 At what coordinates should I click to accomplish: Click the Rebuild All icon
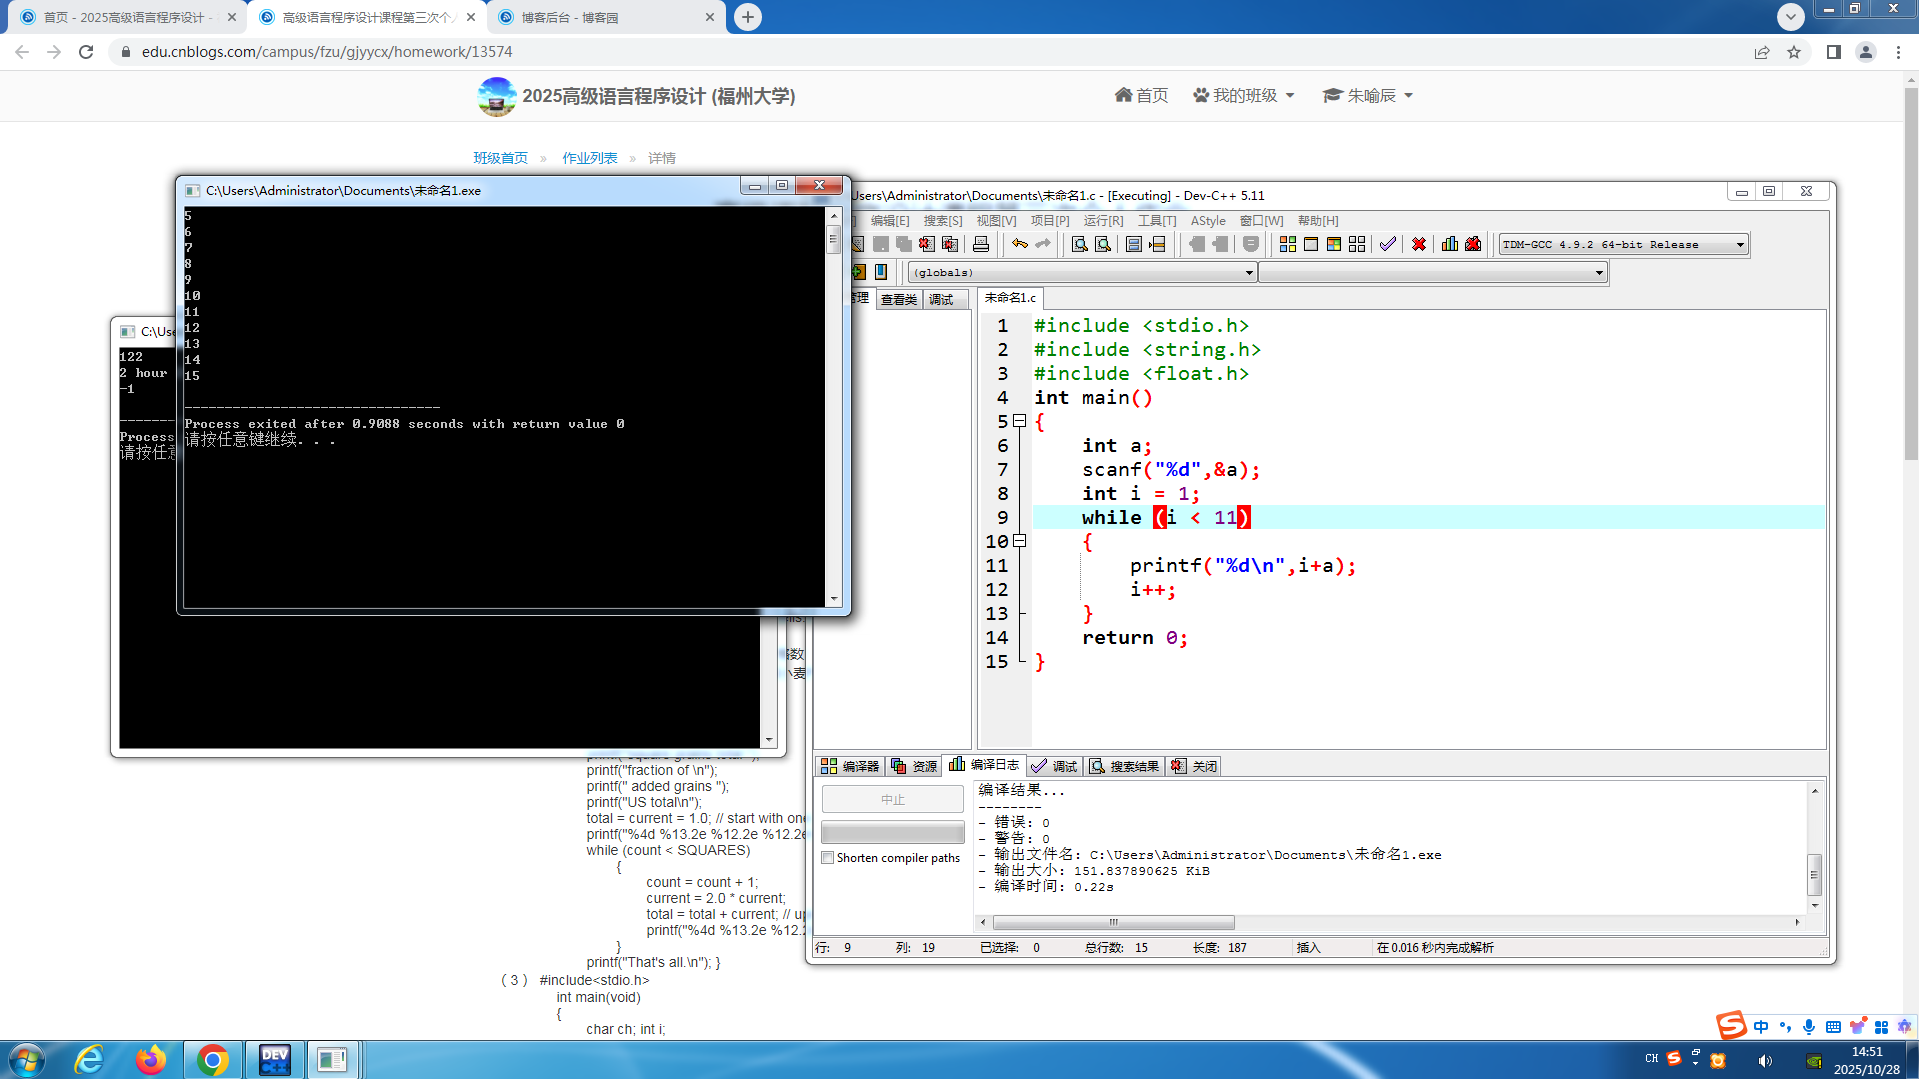pos(1357,244)
